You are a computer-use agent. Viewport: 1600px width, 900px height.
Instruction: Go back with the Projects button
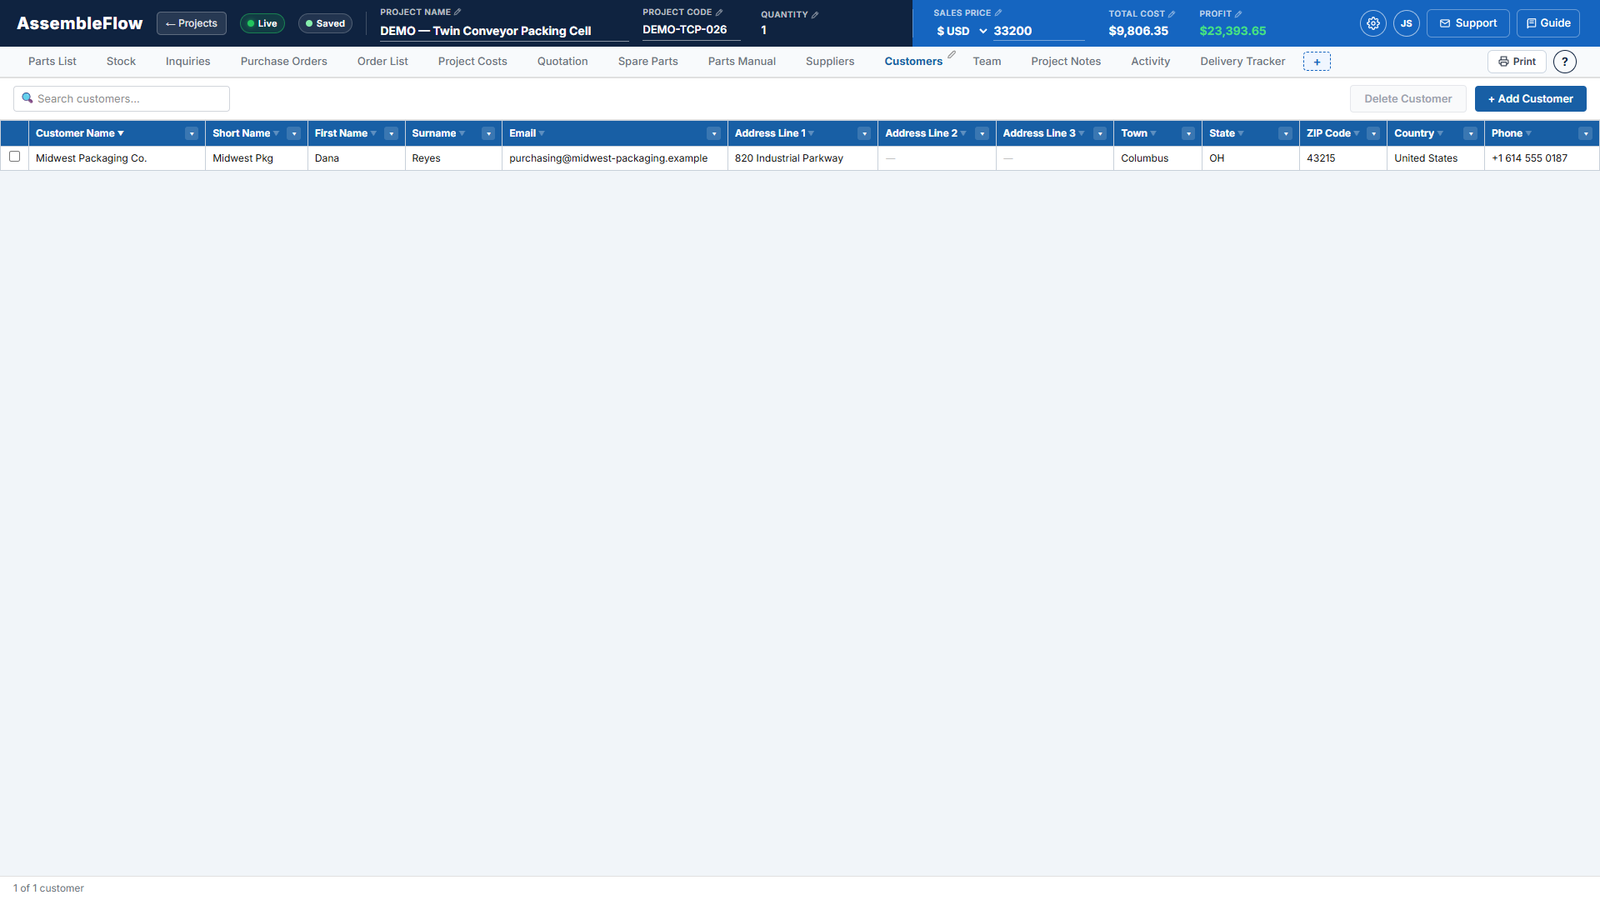pyautogui.click(x=192, y=23)
